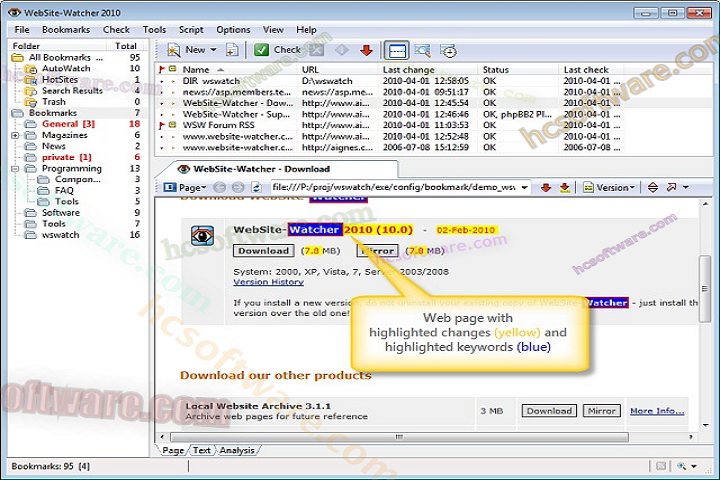Click the browser forward arrow icon
This screenshot has width=720, height=480.
click(x=238, y=187)
